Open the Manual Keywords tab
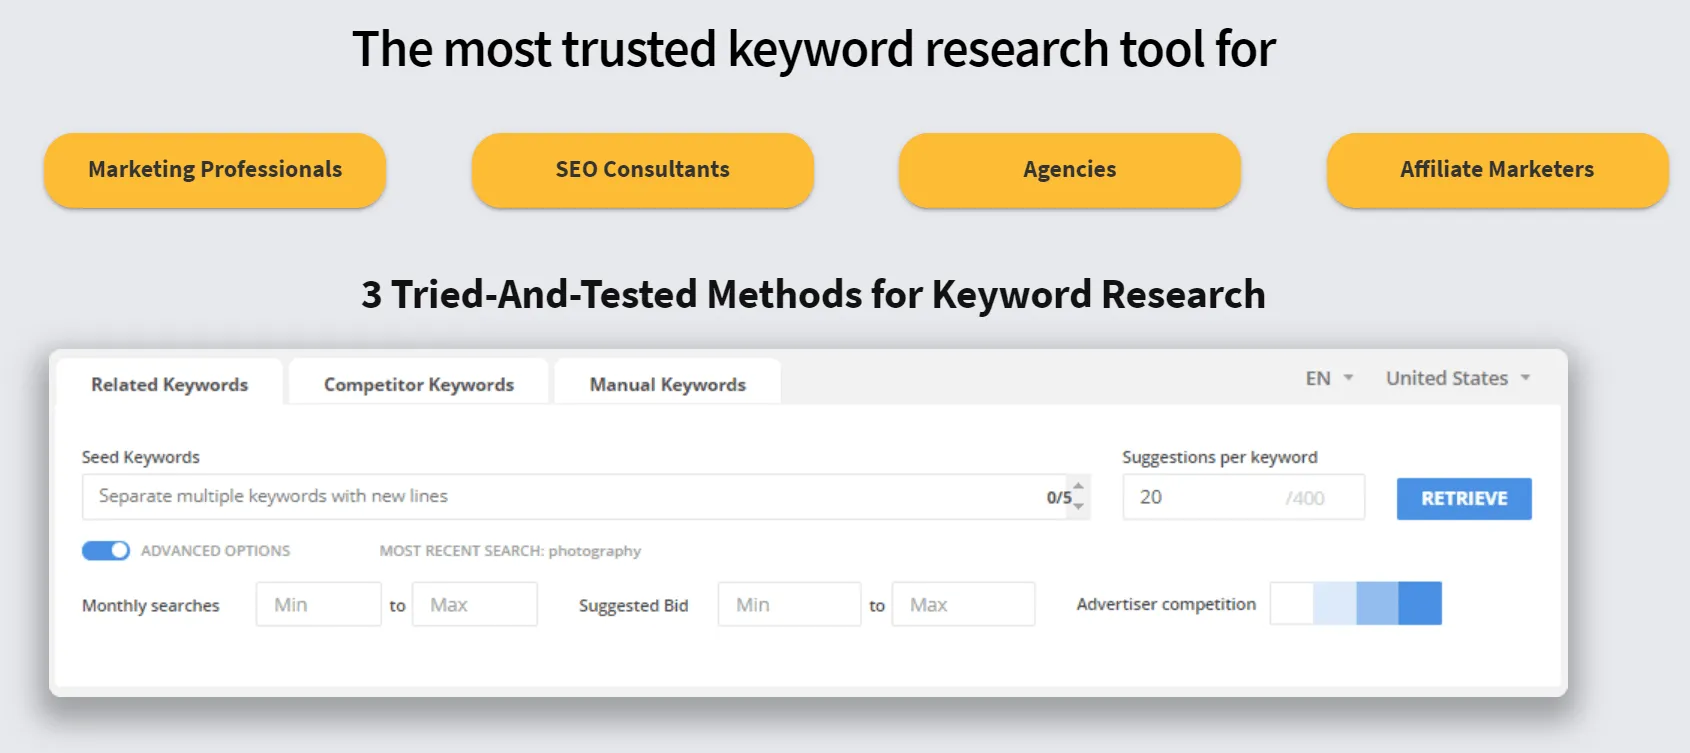The height and width of the screenshot is (753, 1690). 667,384
